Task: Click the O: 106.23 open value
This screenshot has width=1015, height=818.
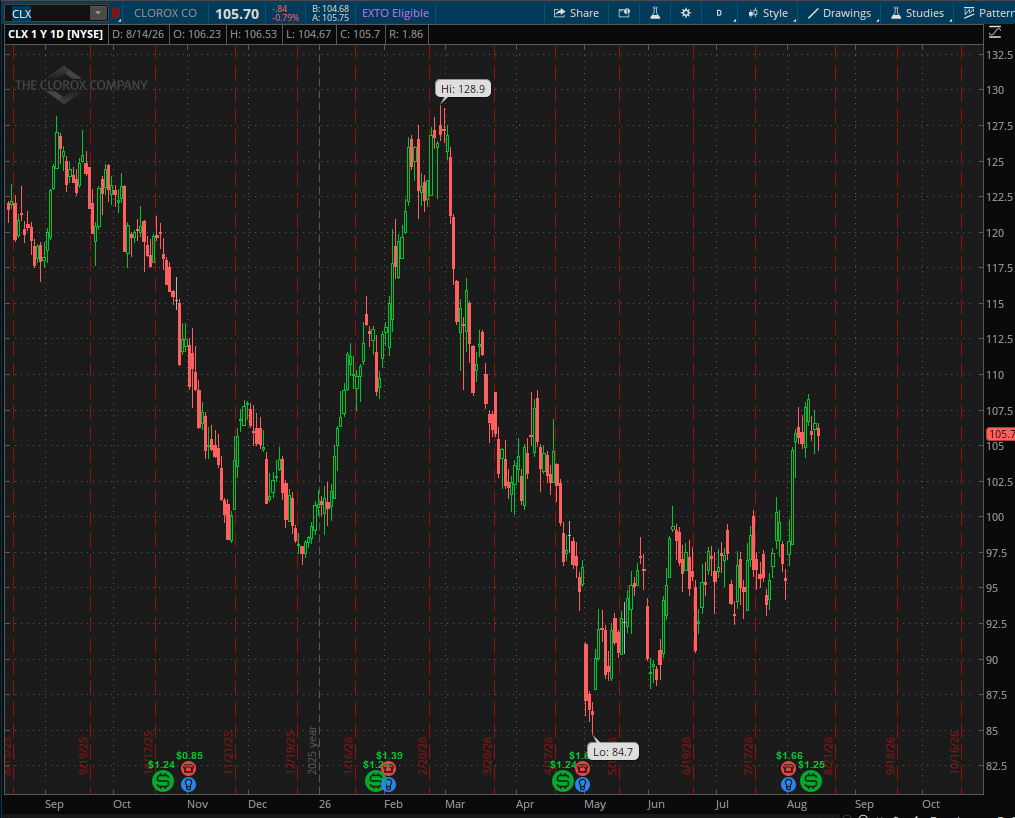Action: (197, 34)
